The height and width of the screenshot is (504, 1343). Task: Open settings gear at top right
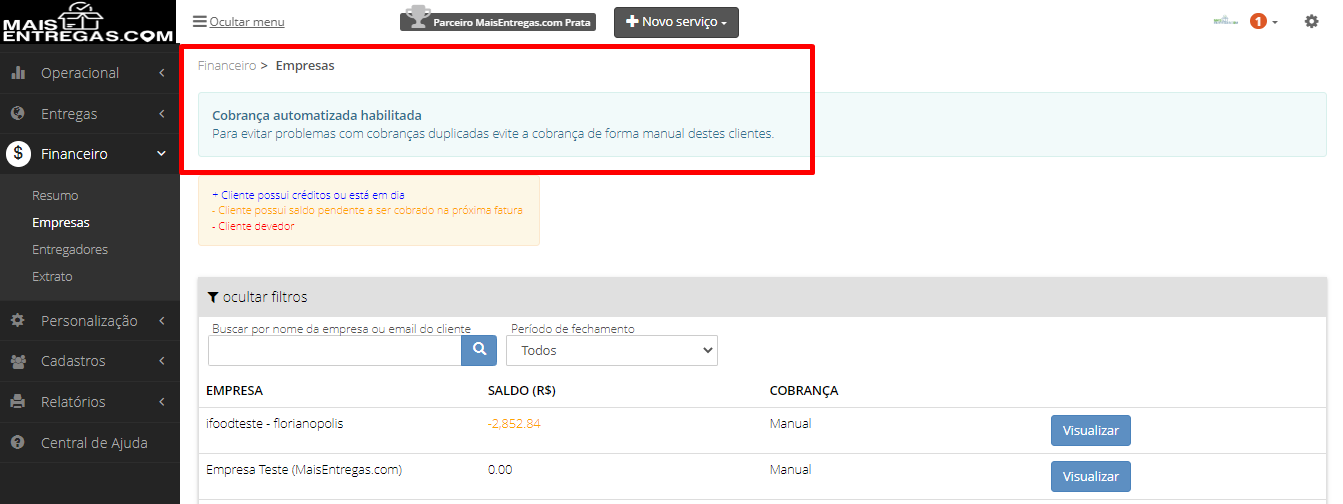(1312, 21)
